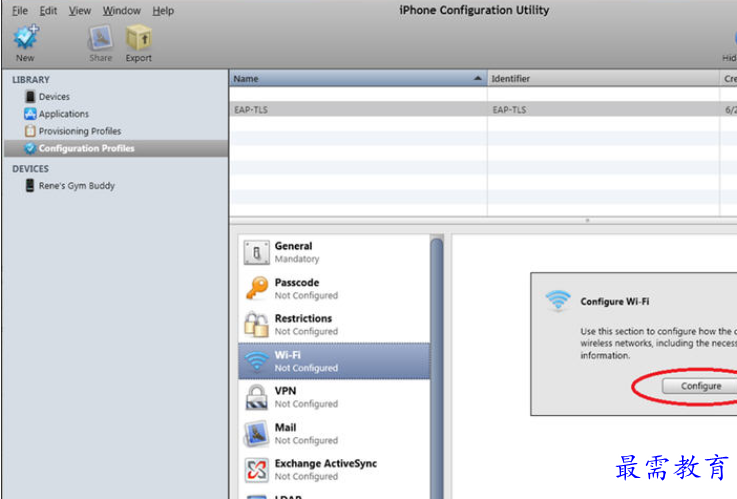Open the Wi-Fi payload settings

coord(334,361)
